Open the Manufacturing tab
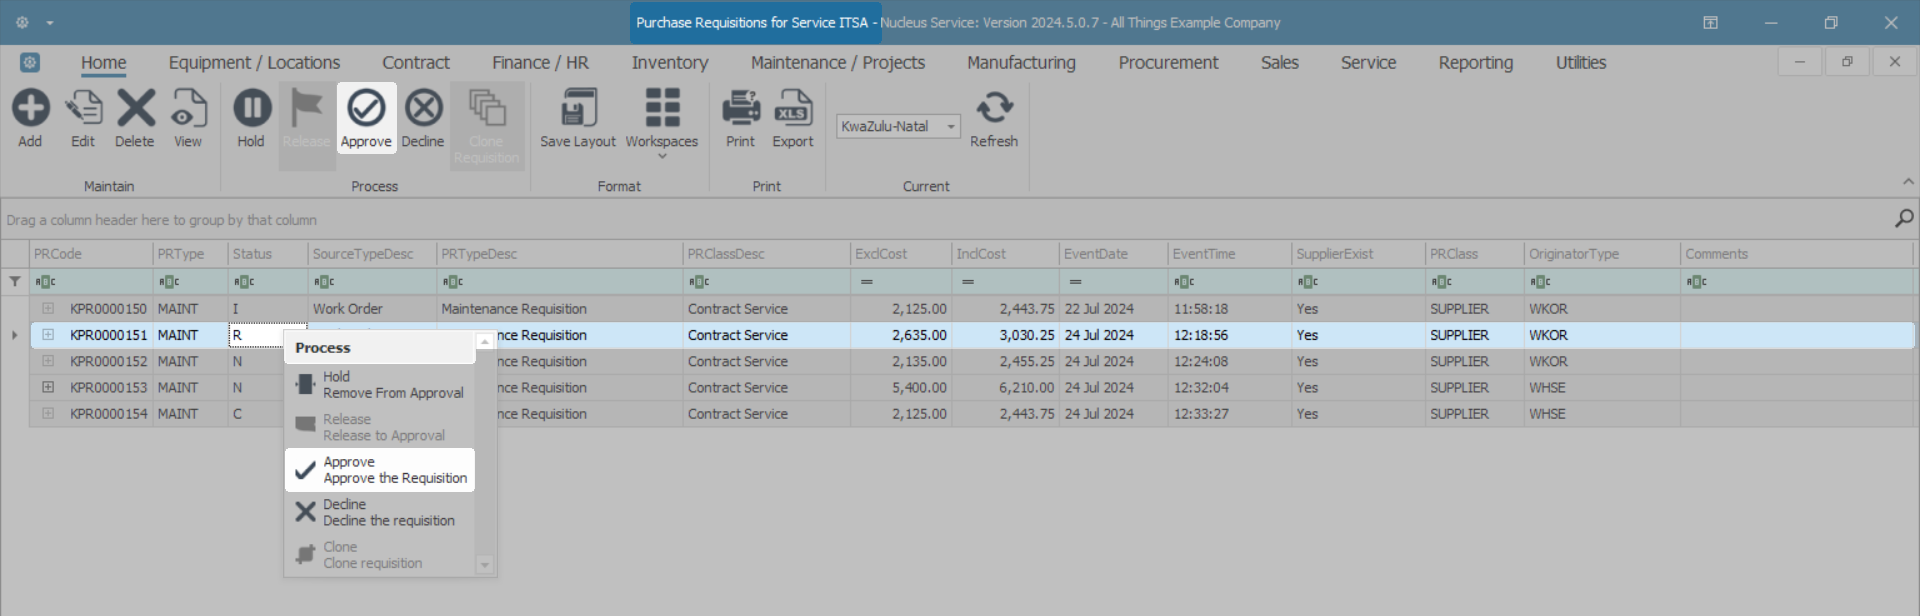Viewport: 1920px width, 616px height. [x=1021, y=62]
